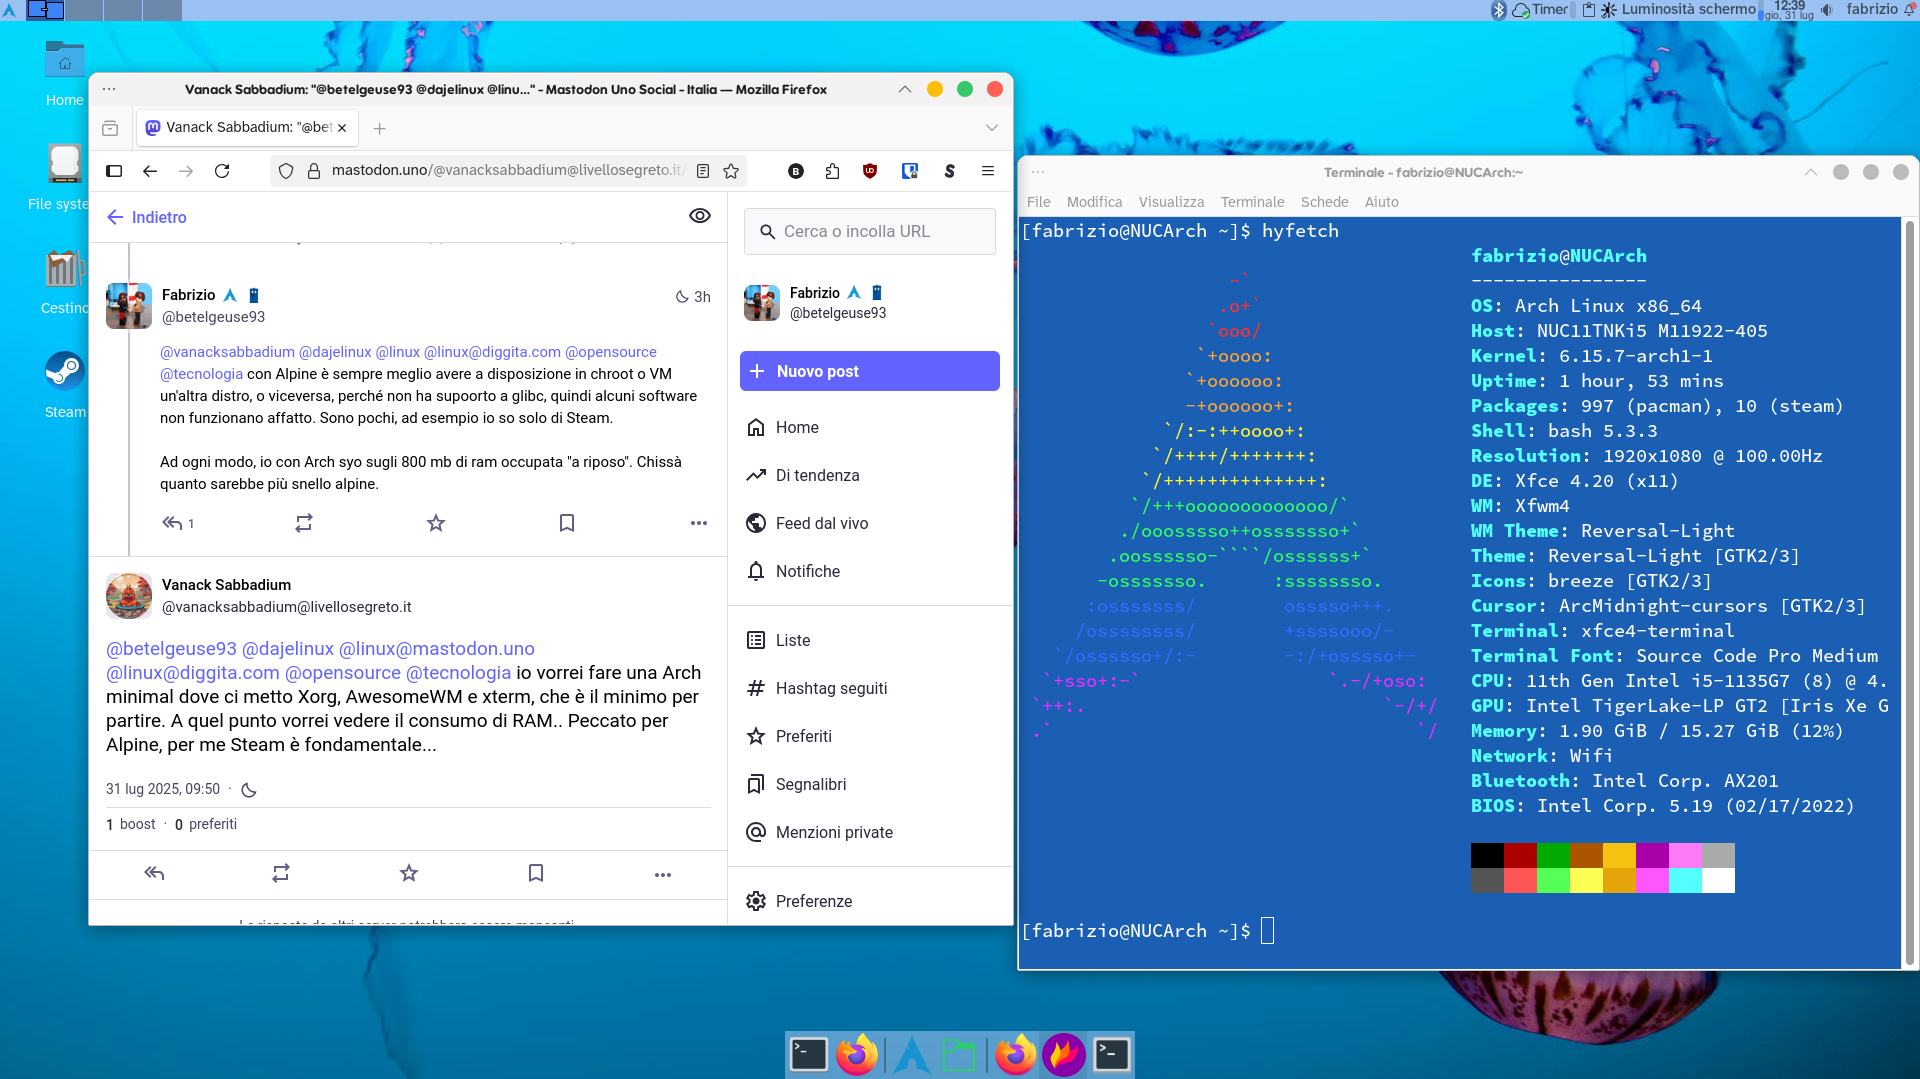This screenshot has height=1079, width=1920.
Task: Open Firefox window menu three dots
Action: tap(109, 89)
